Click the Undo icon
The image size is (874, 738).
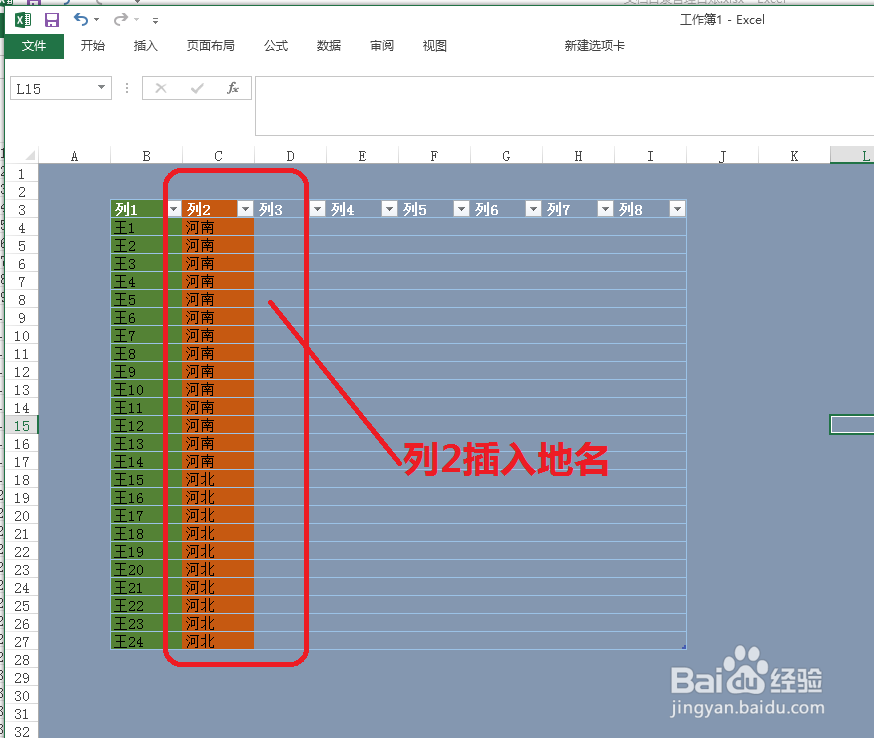[80, 19]
